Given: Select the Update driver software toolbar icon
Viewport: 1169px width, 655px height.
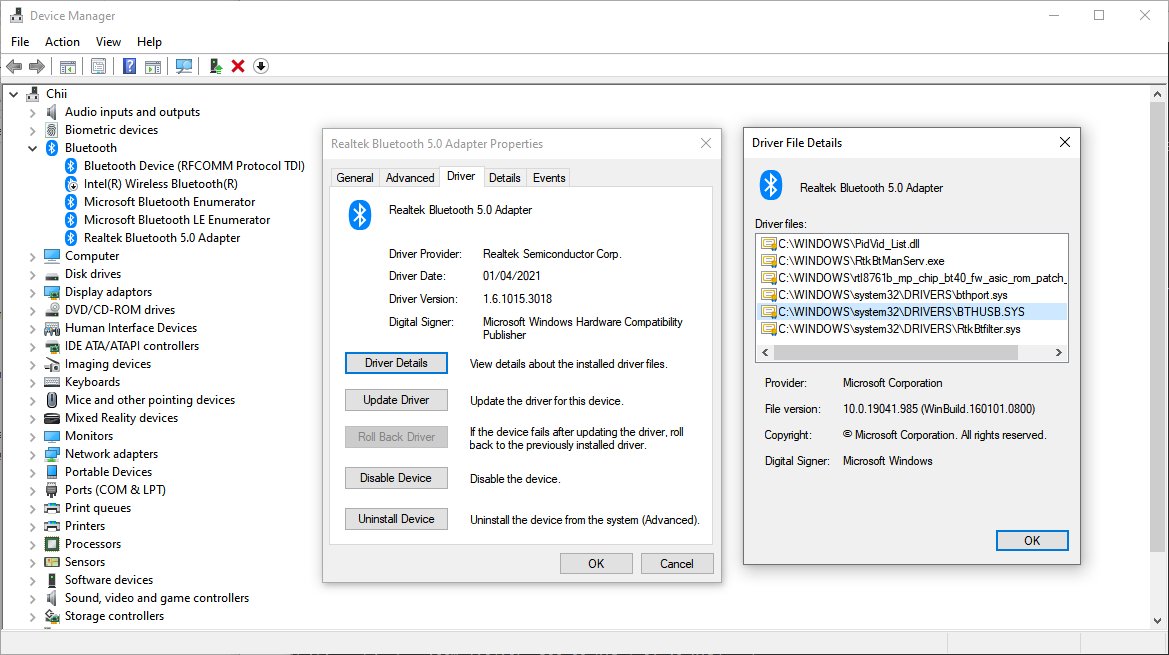Looking at the screenshot, I should (216, 66).
